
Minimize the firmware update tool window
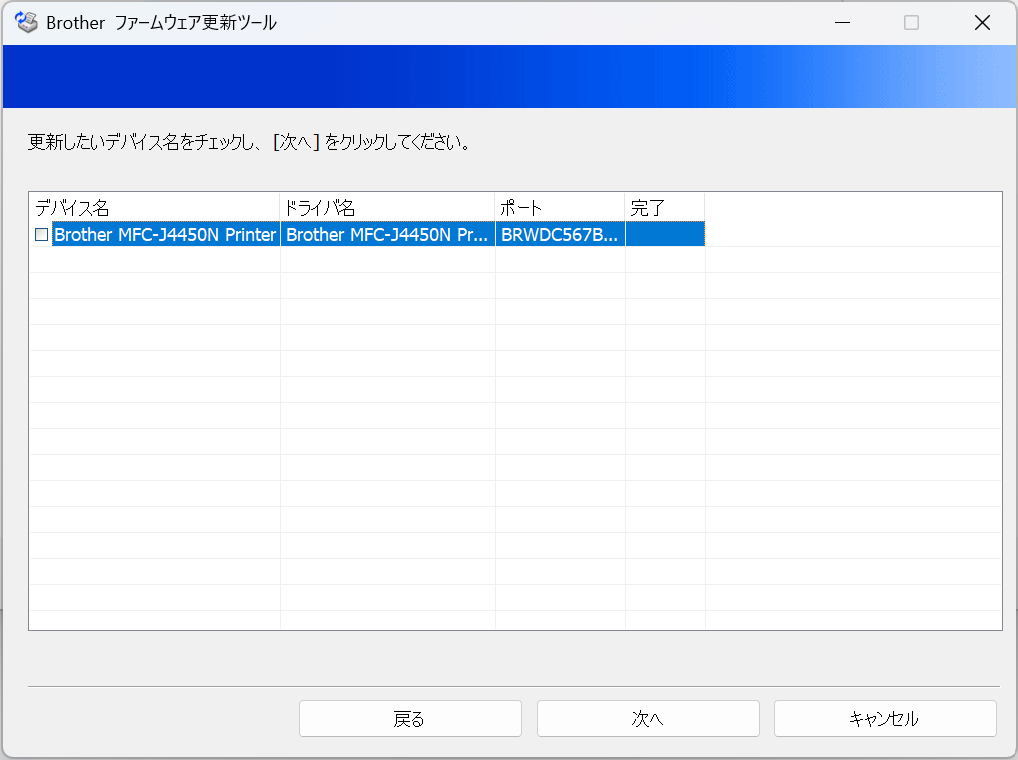coord(843,23)
